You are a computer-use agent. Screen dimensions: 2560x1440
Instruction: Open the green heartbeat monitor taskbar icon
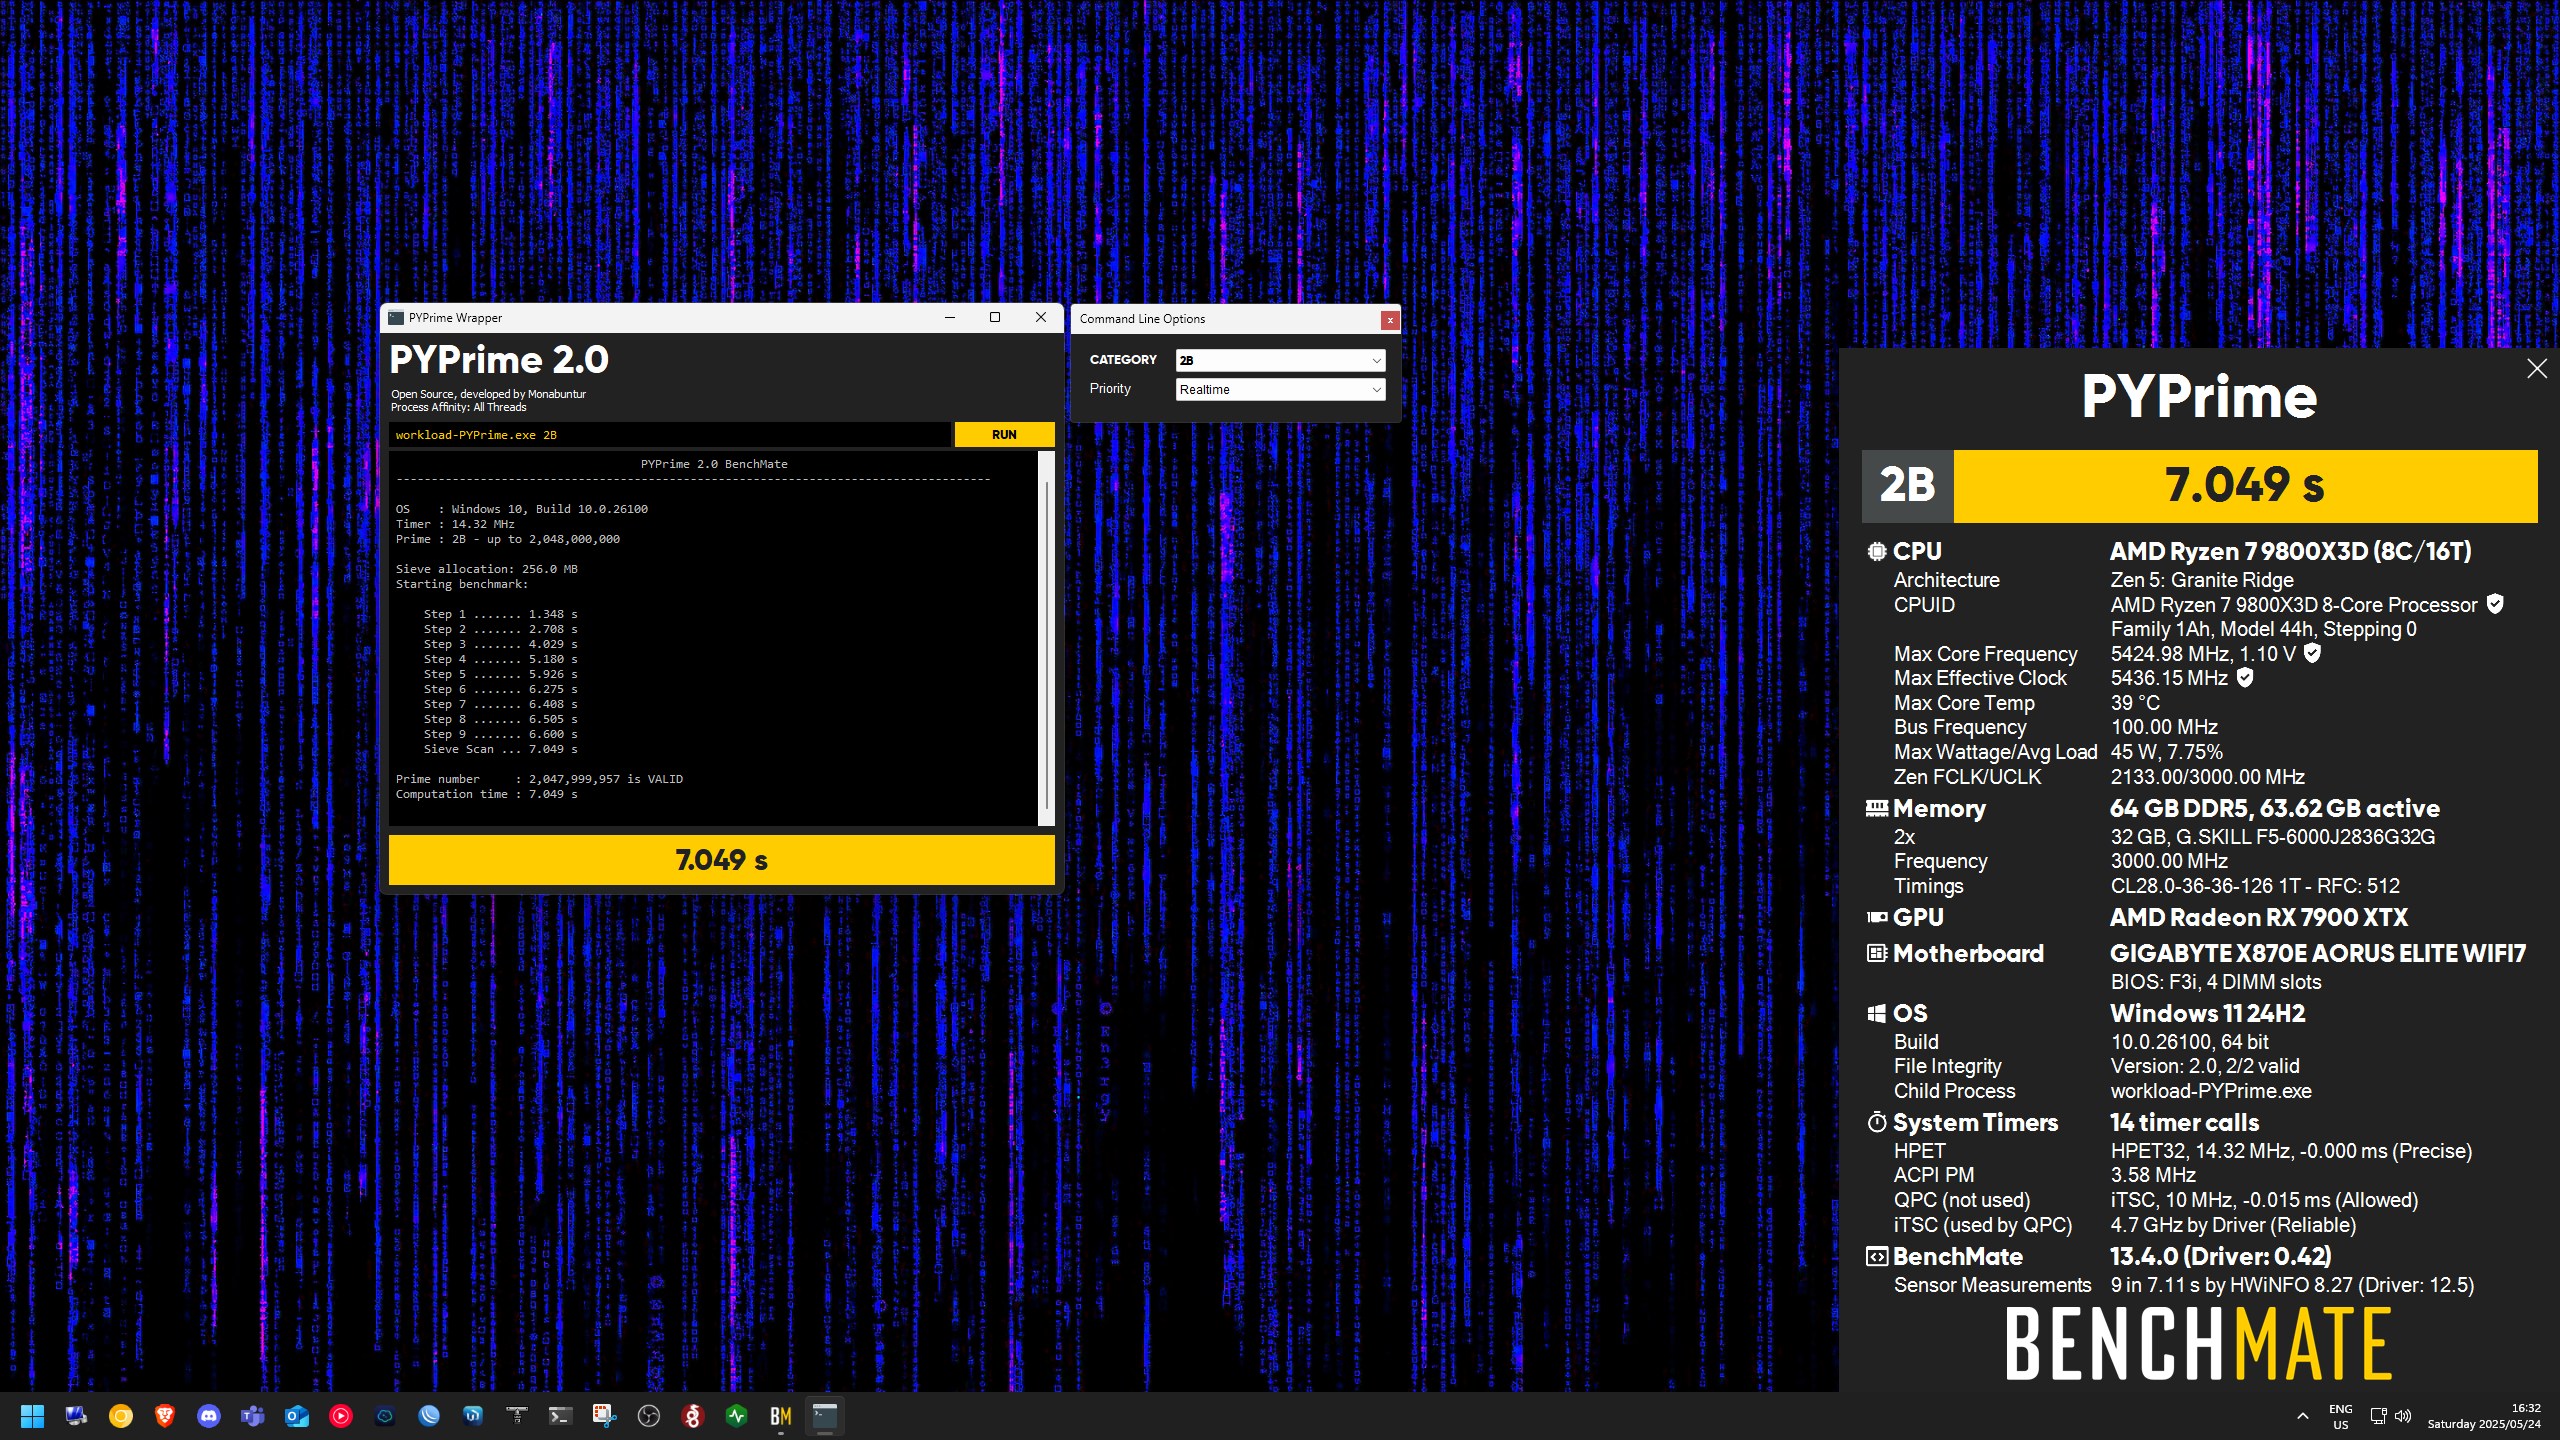pyautogui.click(x=736, y=1416)
